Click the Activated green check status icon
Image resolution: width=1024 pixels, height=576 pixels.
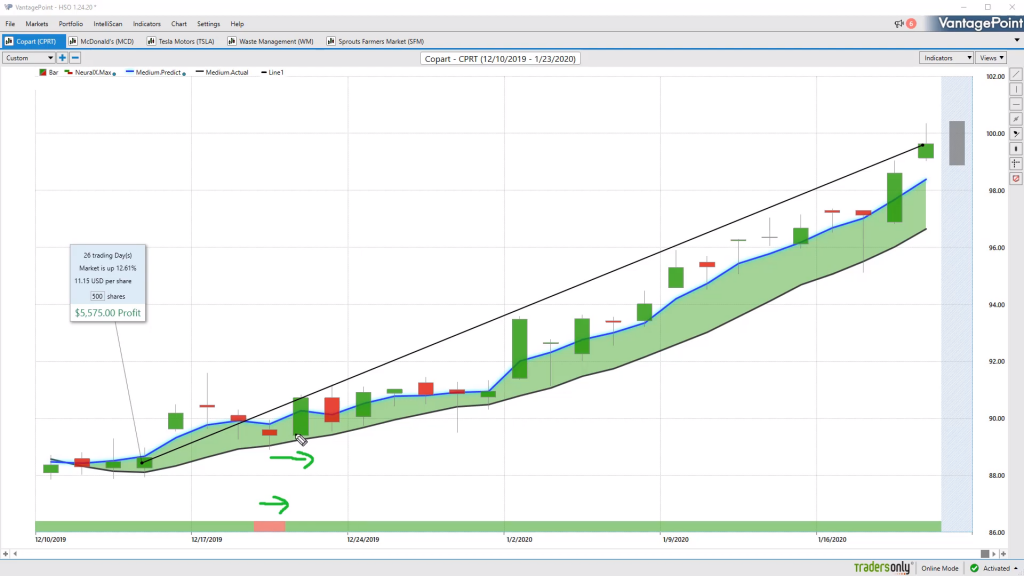click(x=974, y=568)
